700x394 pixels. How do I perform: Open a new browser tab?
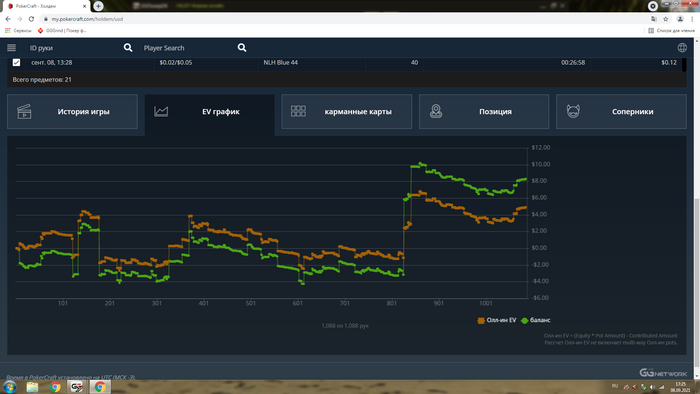click(x=98, y=6)
